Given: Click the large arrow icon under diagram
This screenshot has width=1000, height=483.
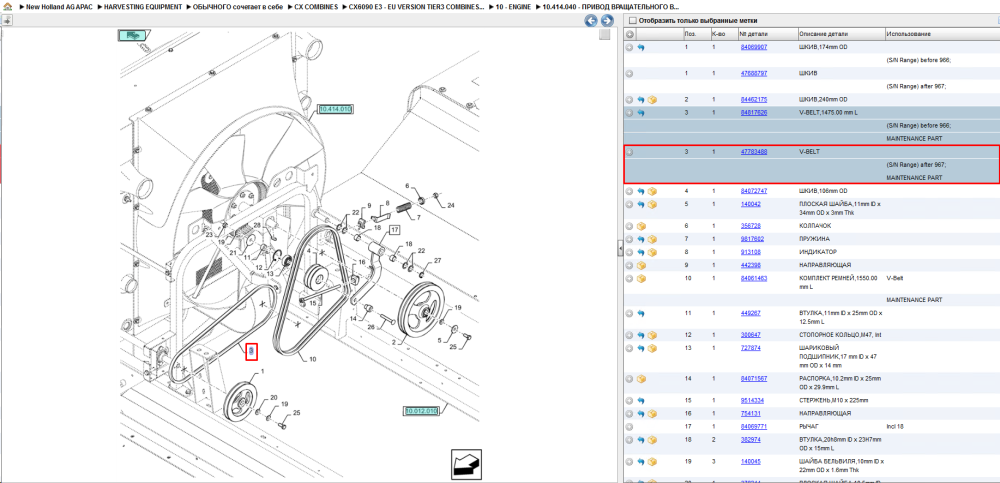Looking at the screenshot, I should click(x=466, y=464).
